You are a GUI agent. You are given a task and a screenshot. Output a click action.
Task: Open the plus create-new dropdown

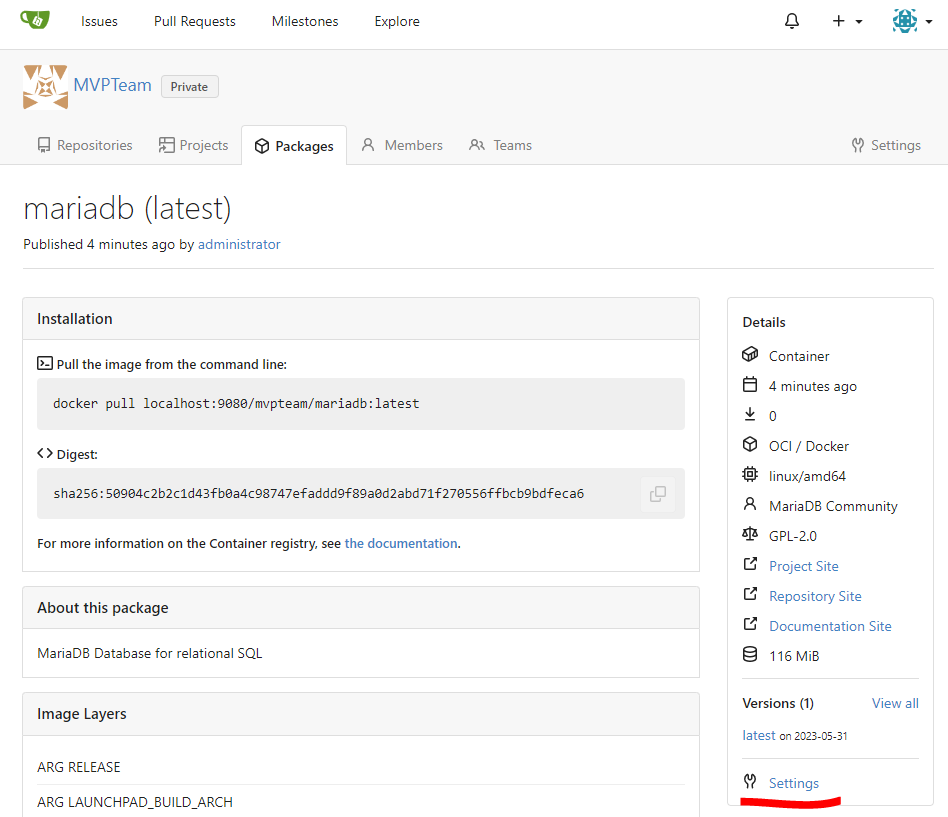click(846, 21)
